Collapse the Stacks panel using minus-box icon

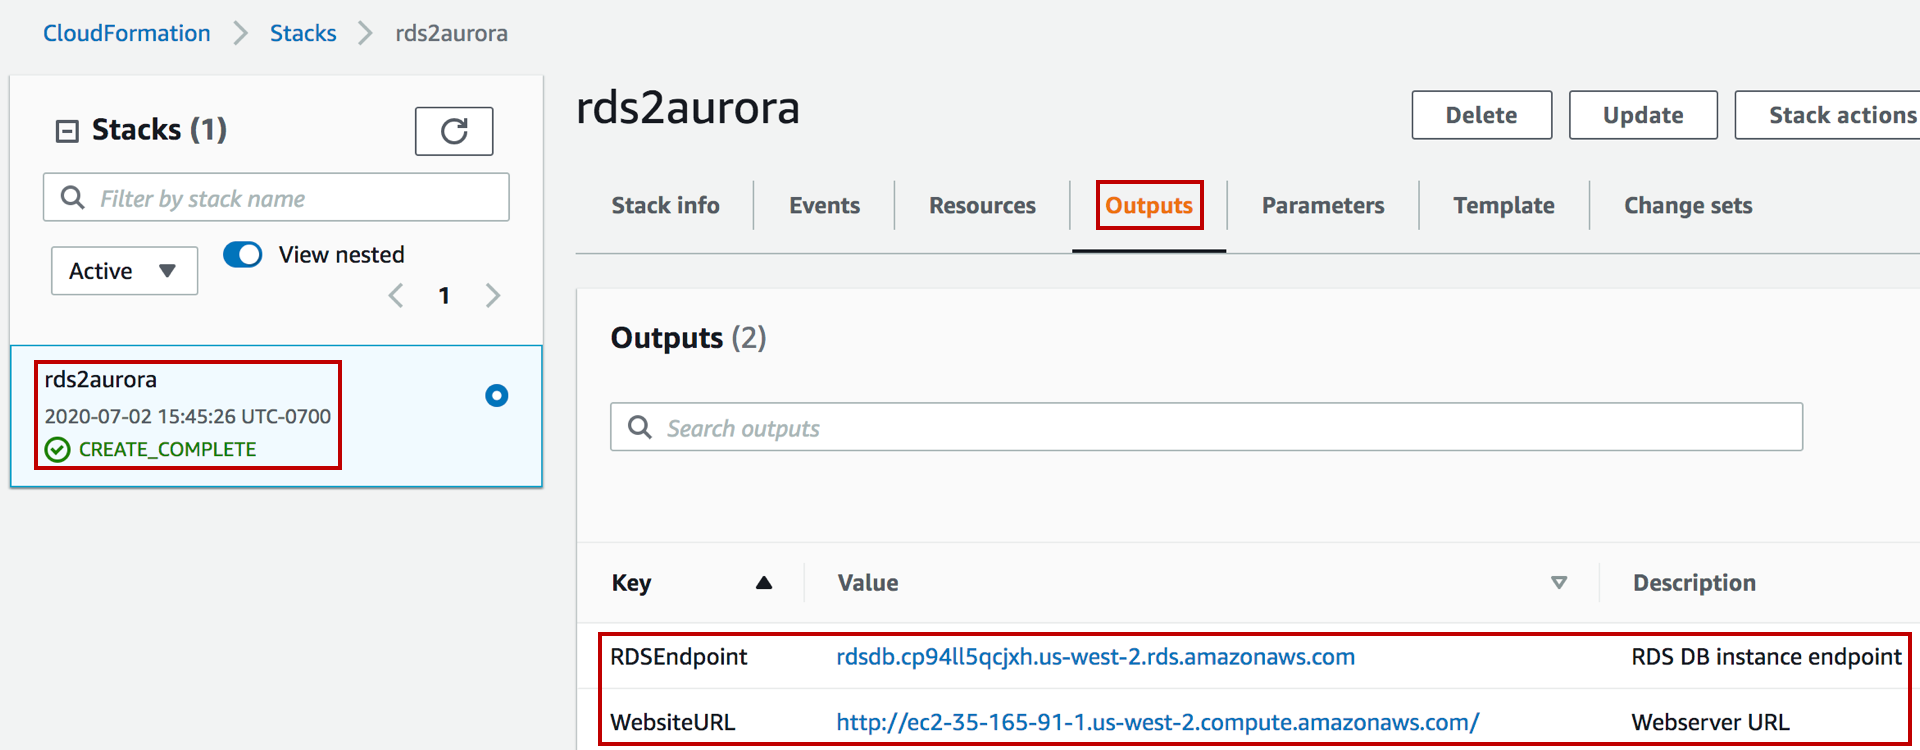[x=67, y=131]
